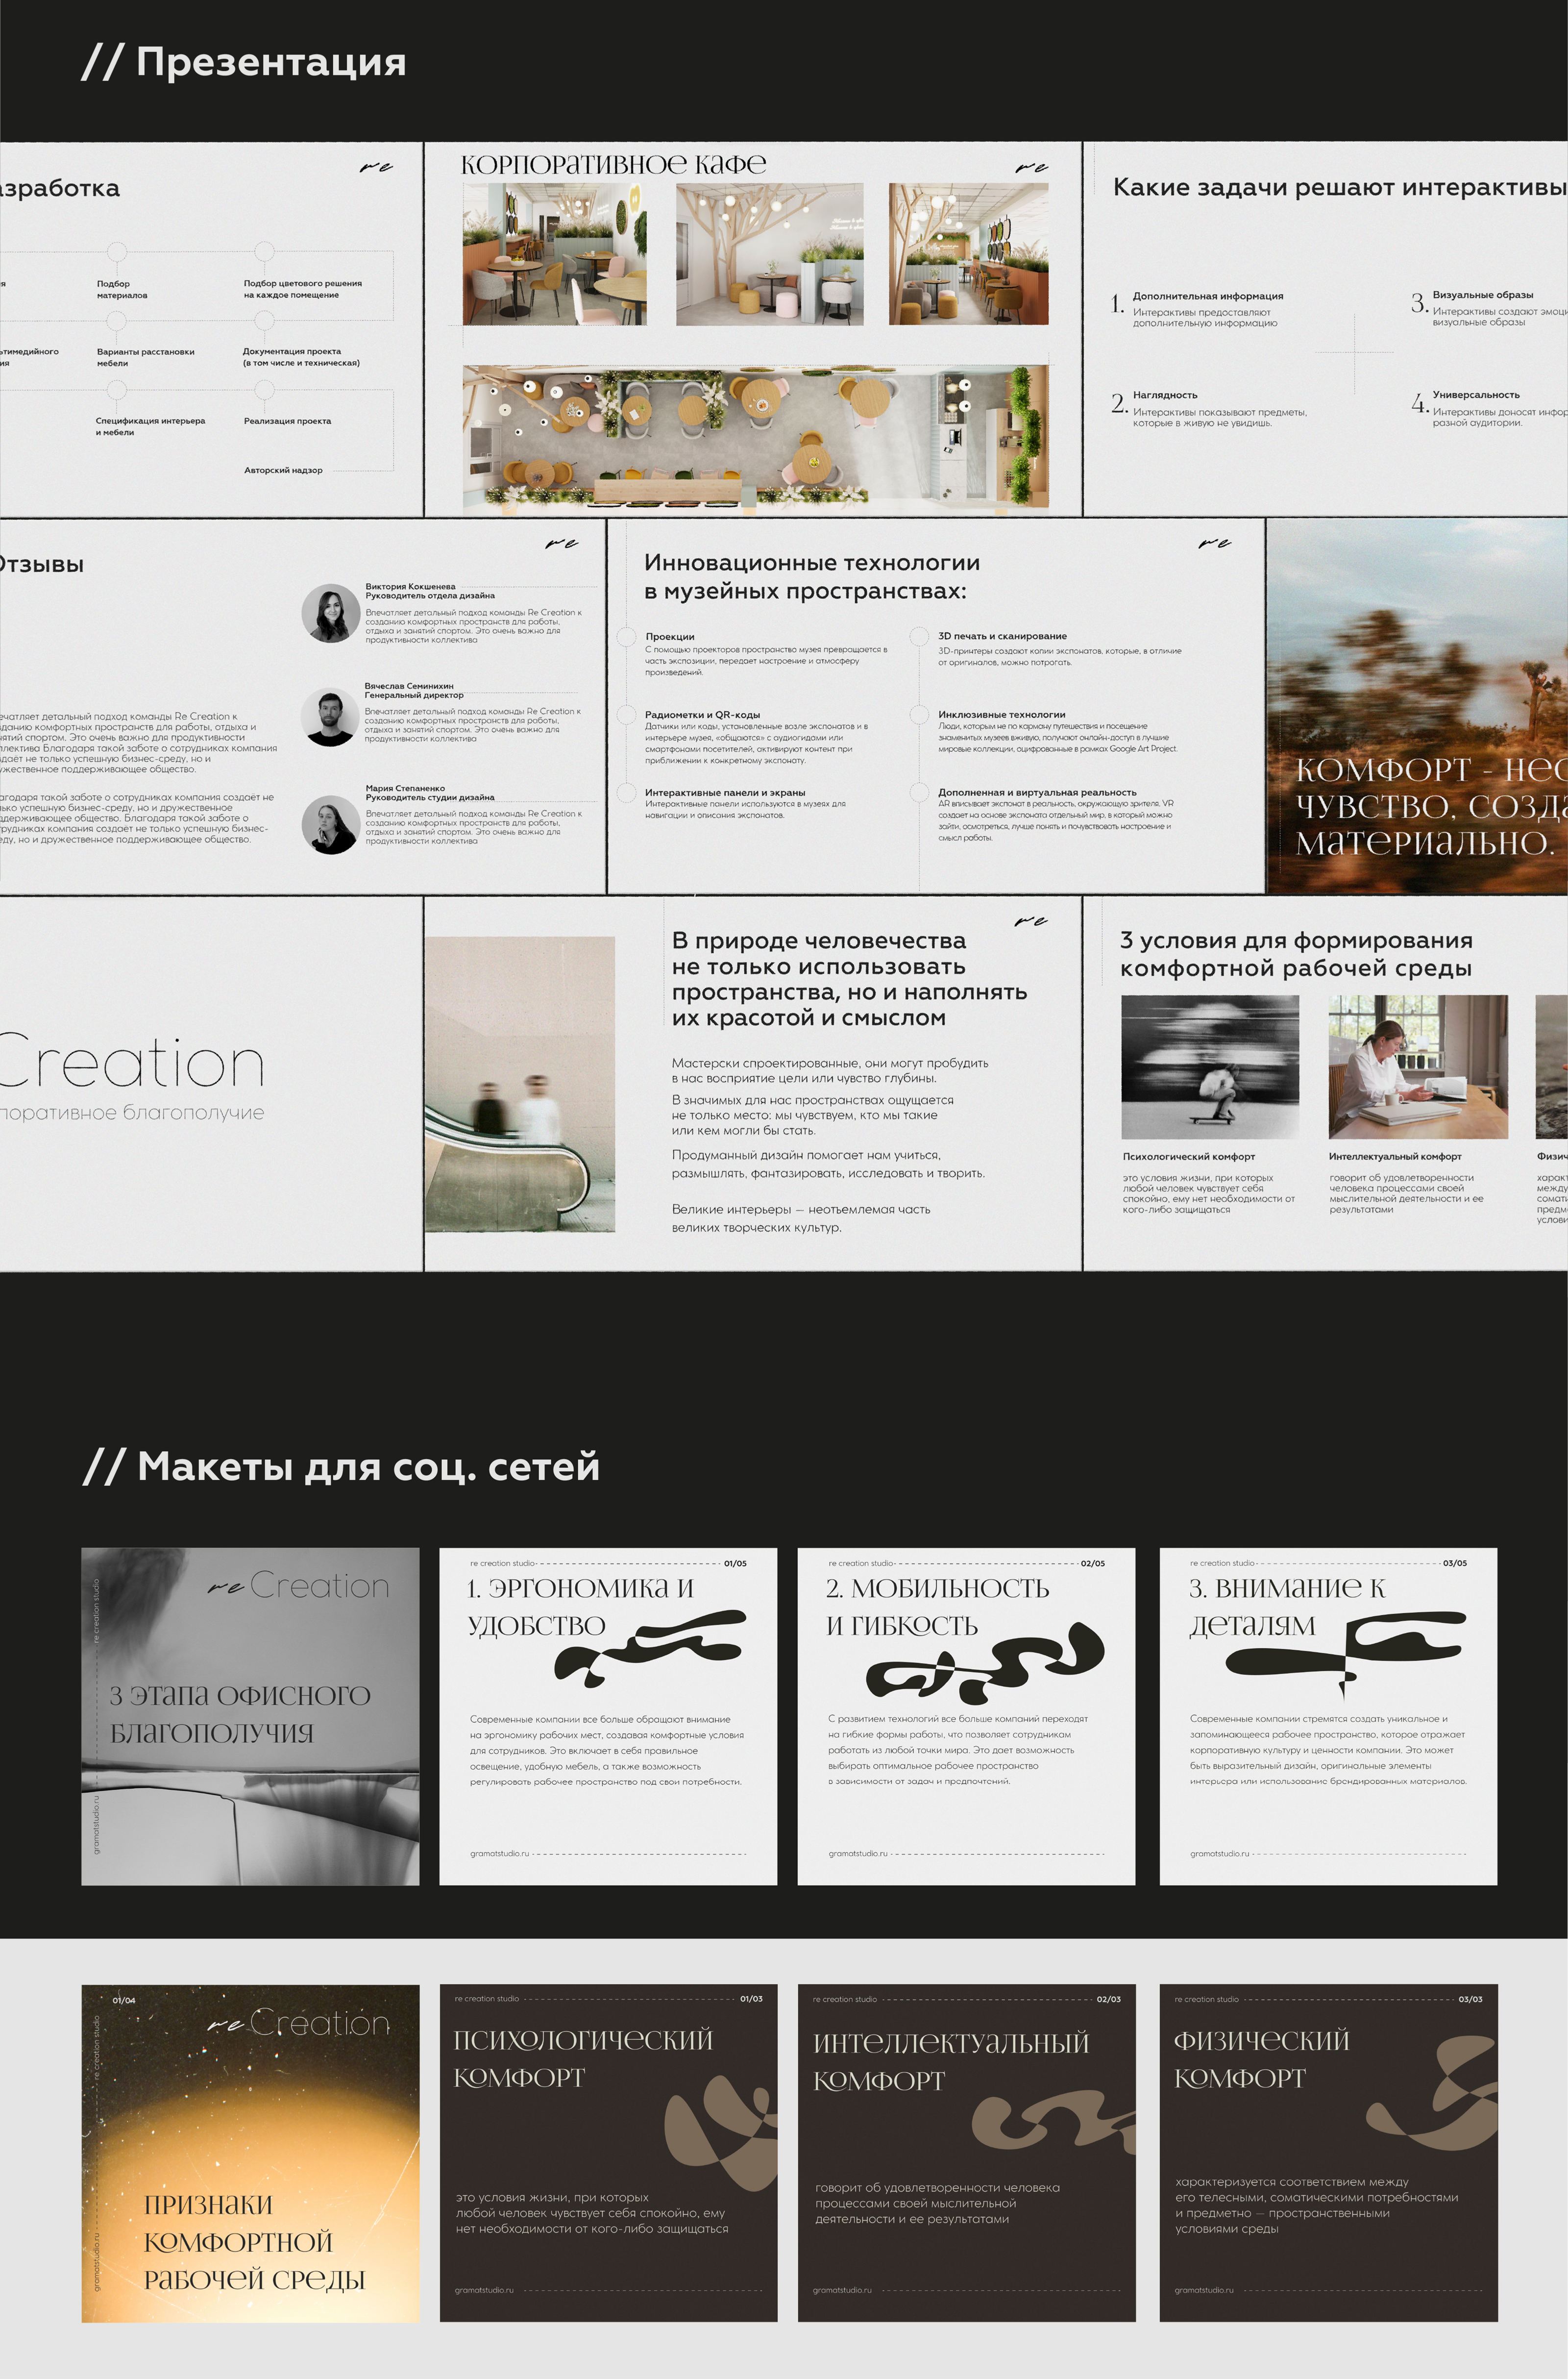Viewport: 1568px width, 2379px height.
Task: Open the blurred skateboarder photo
Action: pyautogui.click(x=1210, y=1067)
